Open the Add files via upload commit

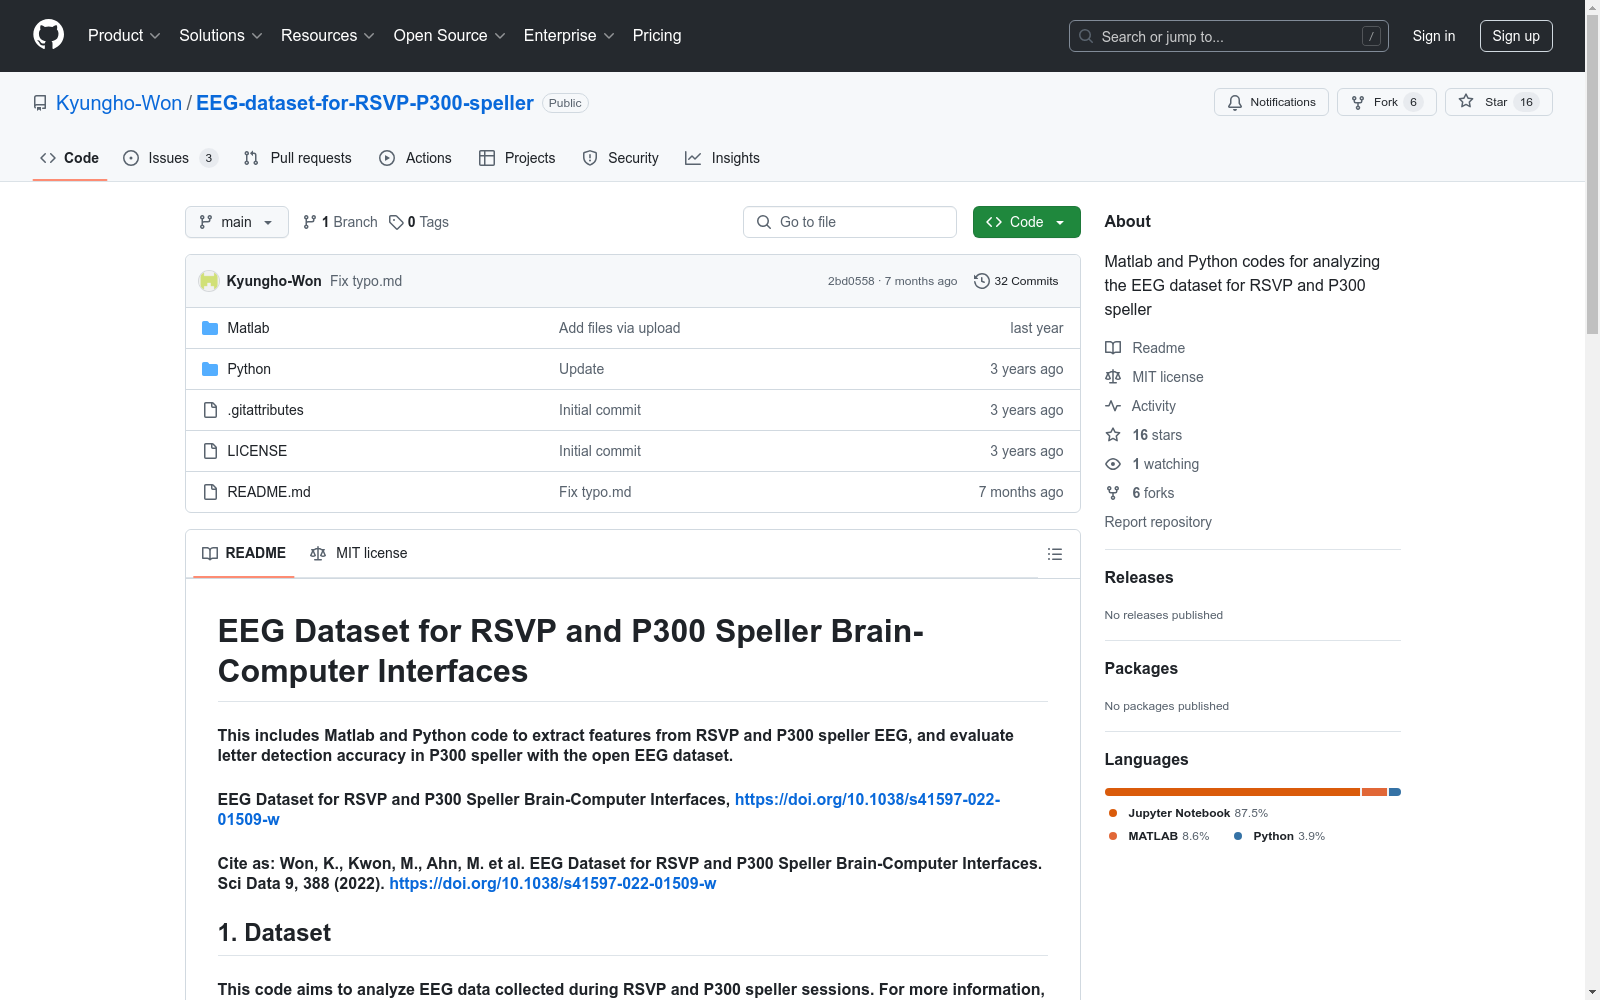click(x=619, y=328)
